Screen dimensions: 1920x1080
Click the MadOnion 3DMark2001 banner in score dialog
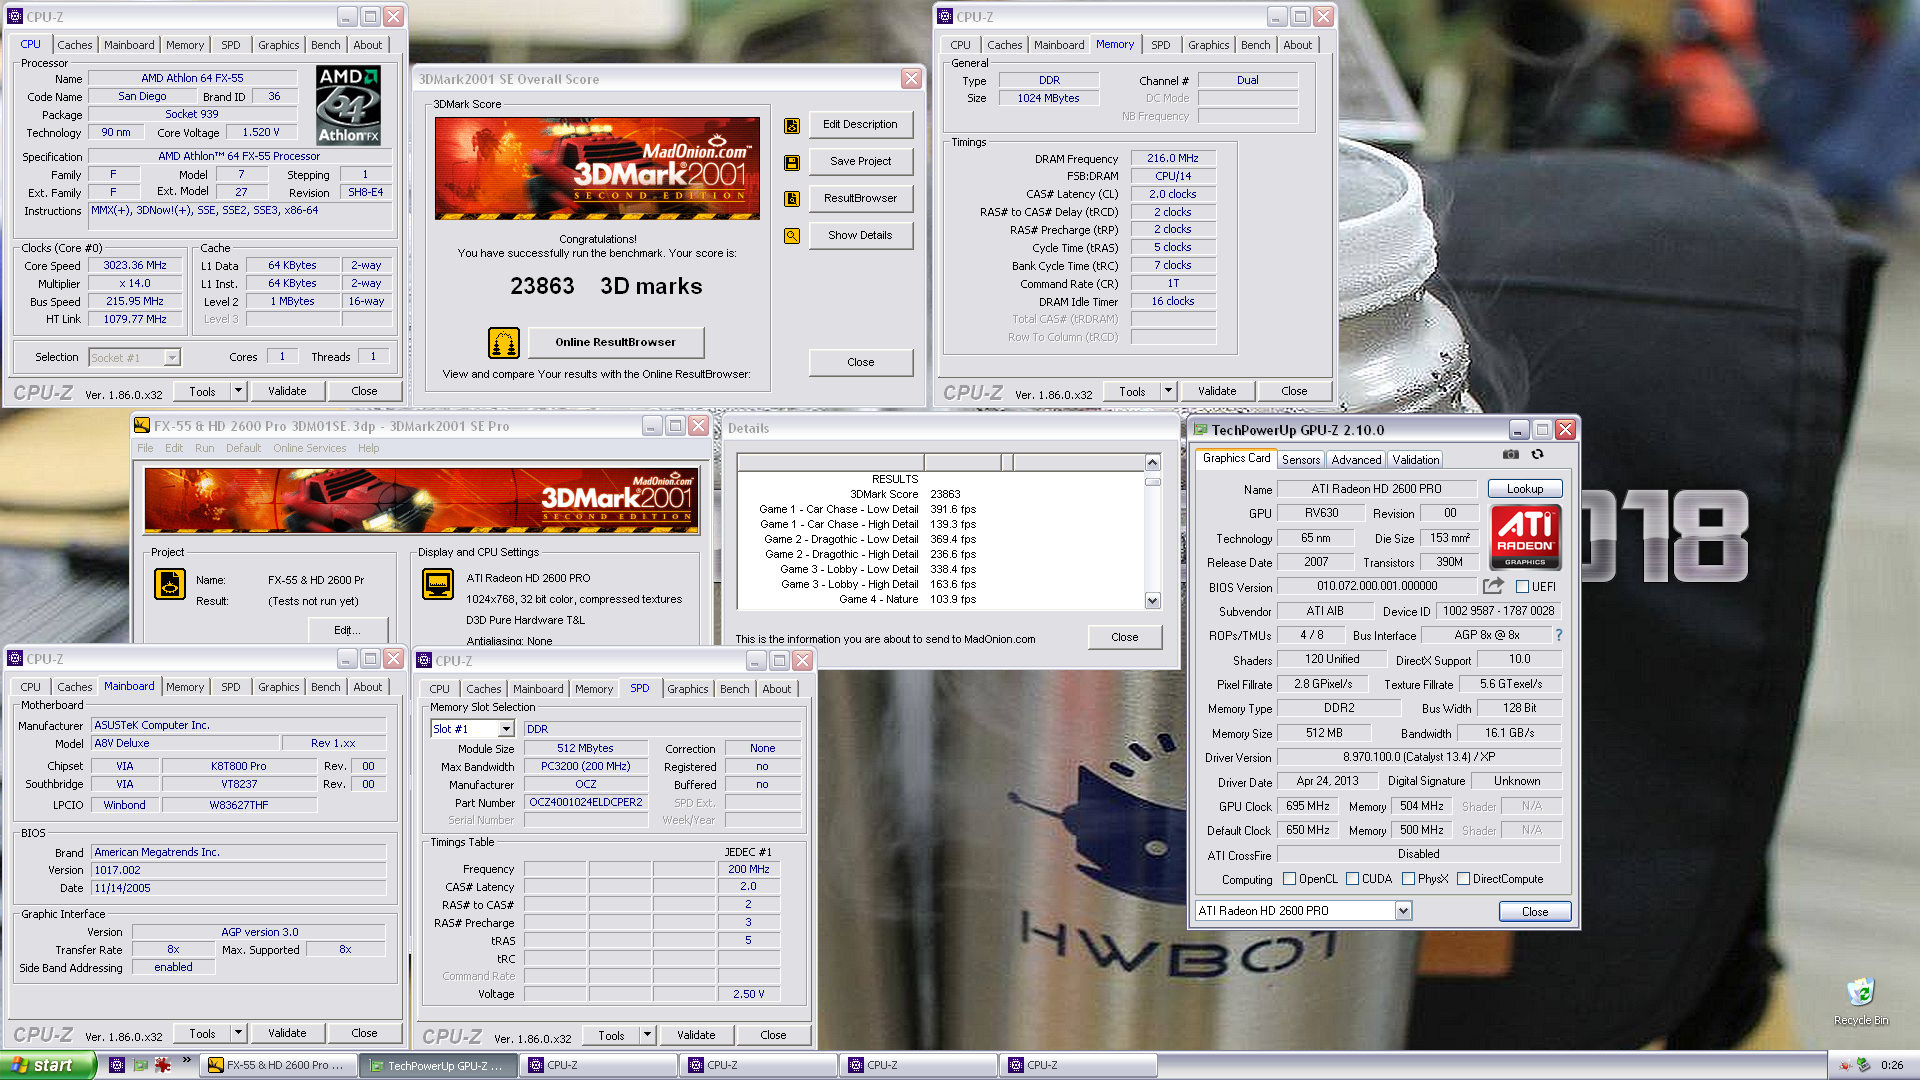(597, 168)
